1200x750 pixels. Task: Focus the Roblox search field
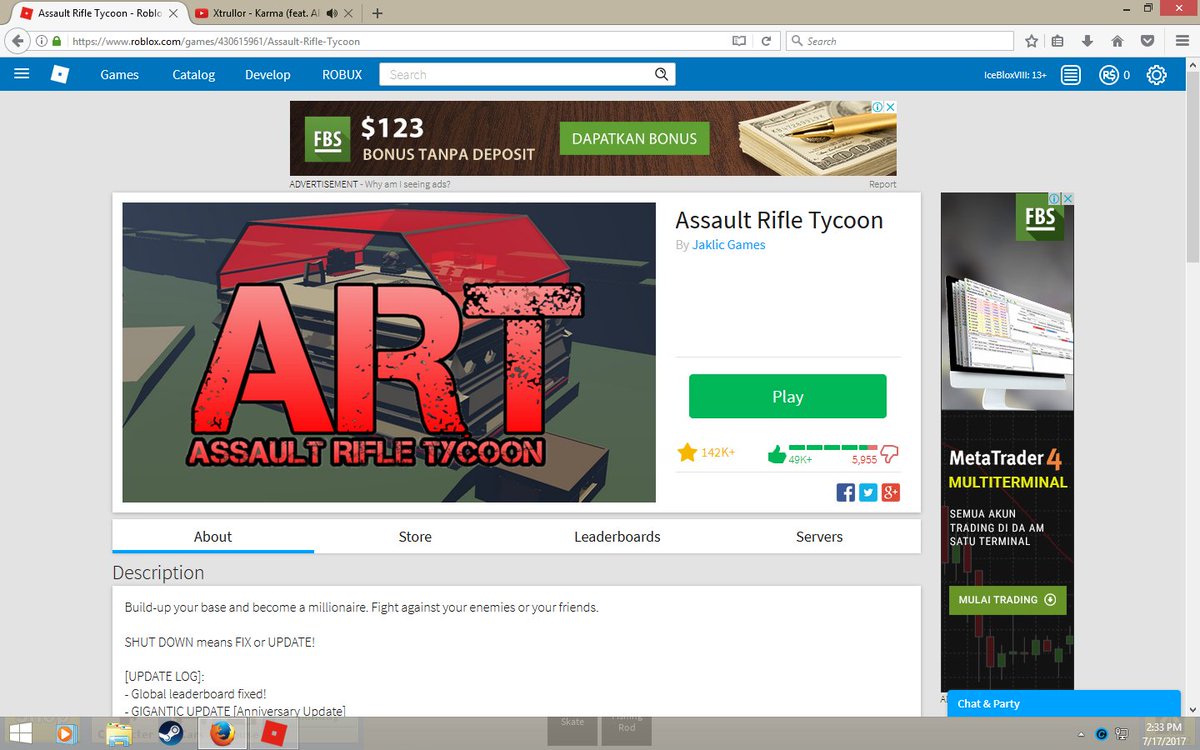point(516,74)
